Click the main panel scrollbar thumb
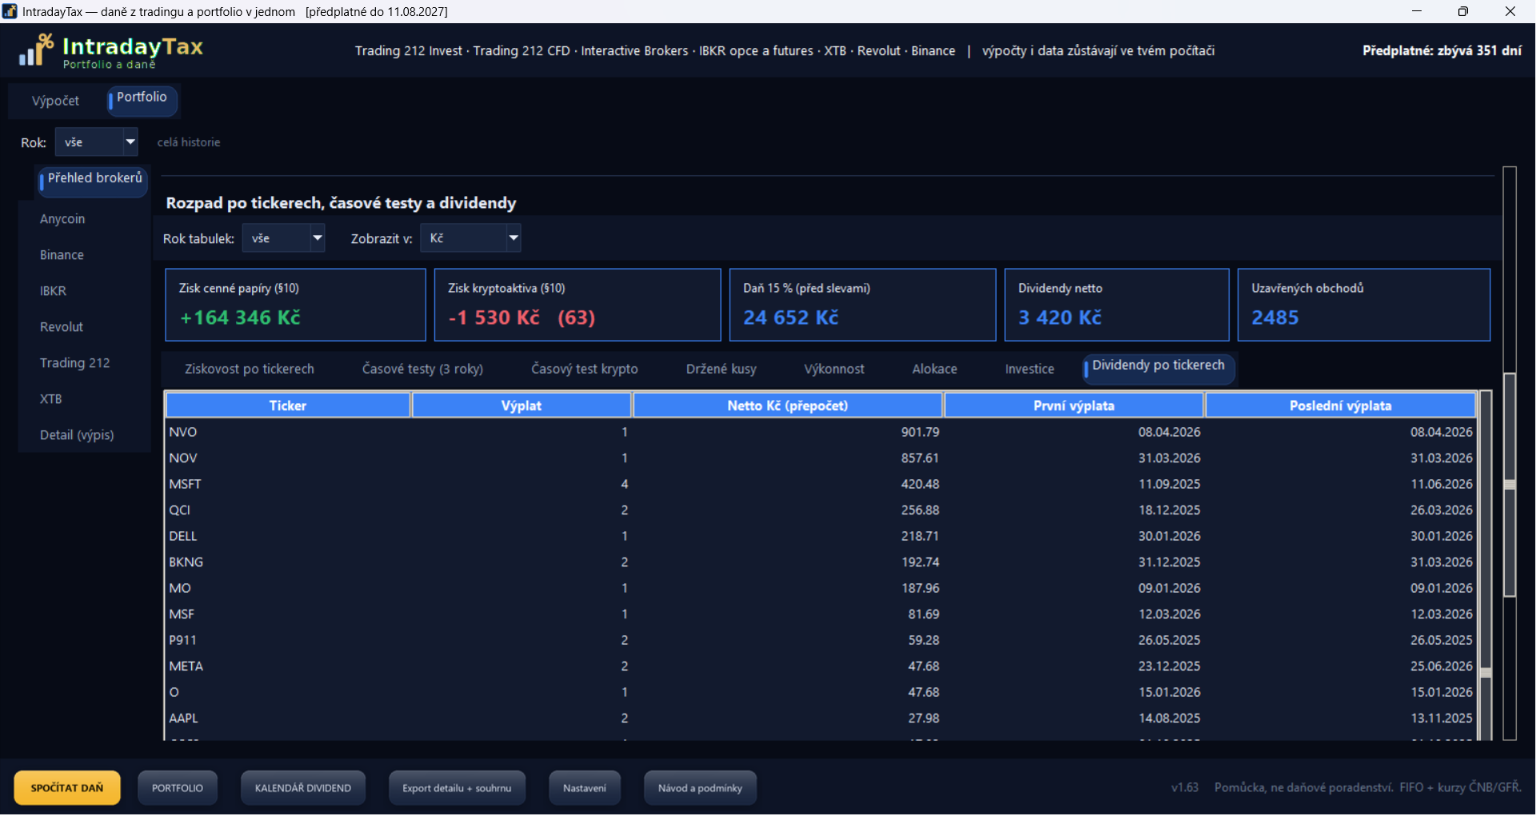1536x815 pixels. tap(1510, 485)
